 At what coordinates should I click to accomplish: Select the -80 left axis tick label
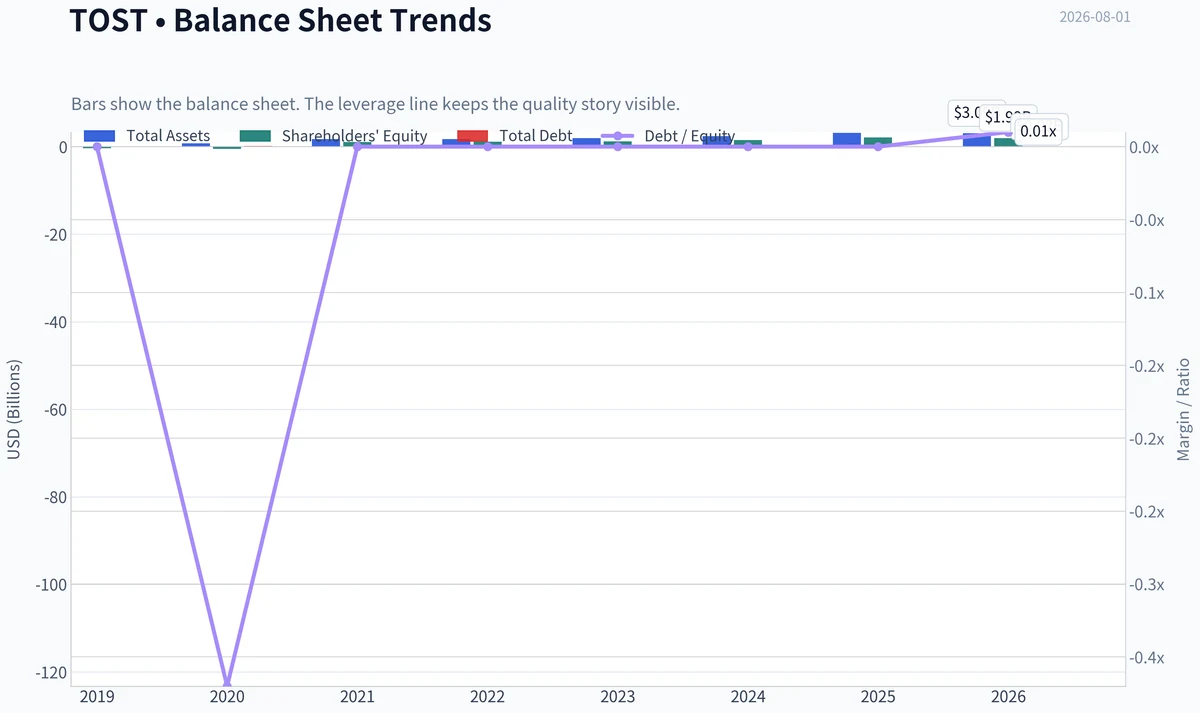[56, 497]
